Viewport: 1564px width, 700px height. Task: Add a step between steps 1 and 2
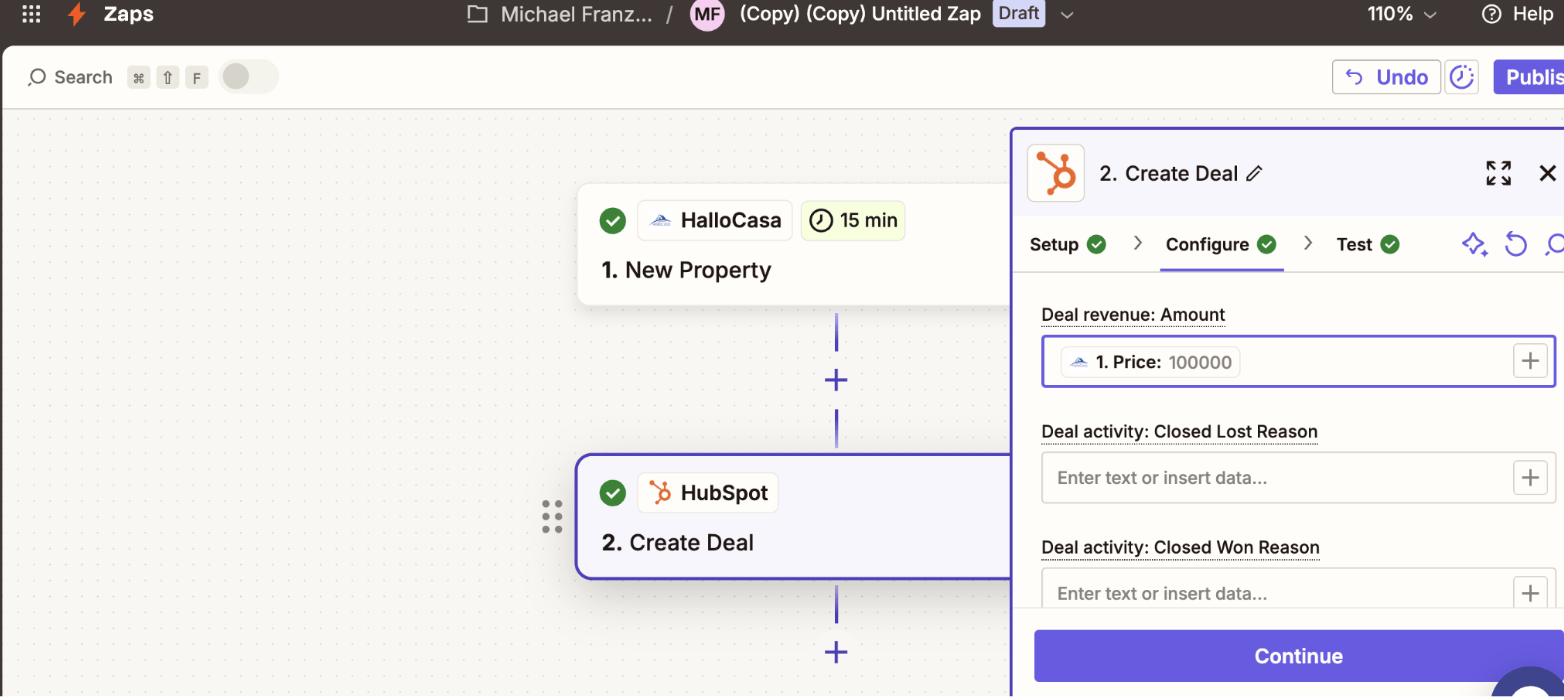[x=836, y=380]
